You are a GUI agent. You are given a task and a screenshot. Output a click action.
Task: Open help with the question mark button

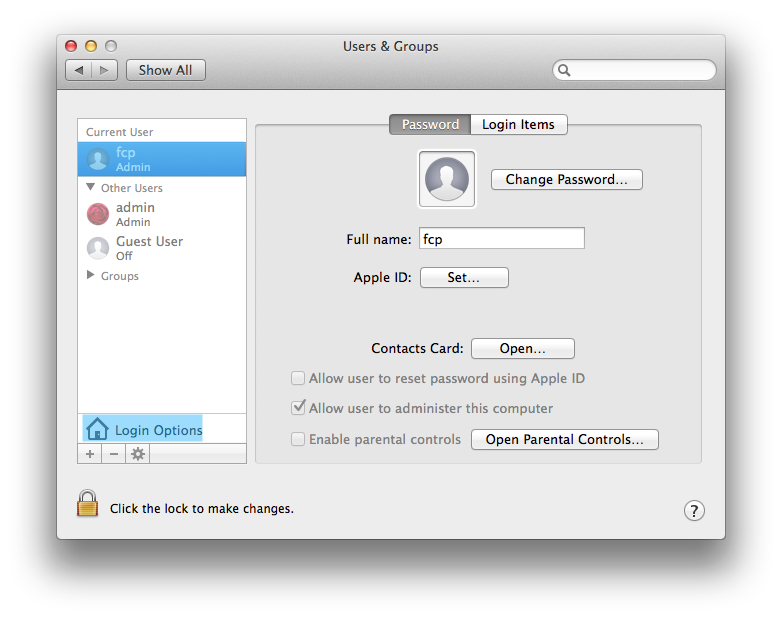coord(694,510)
